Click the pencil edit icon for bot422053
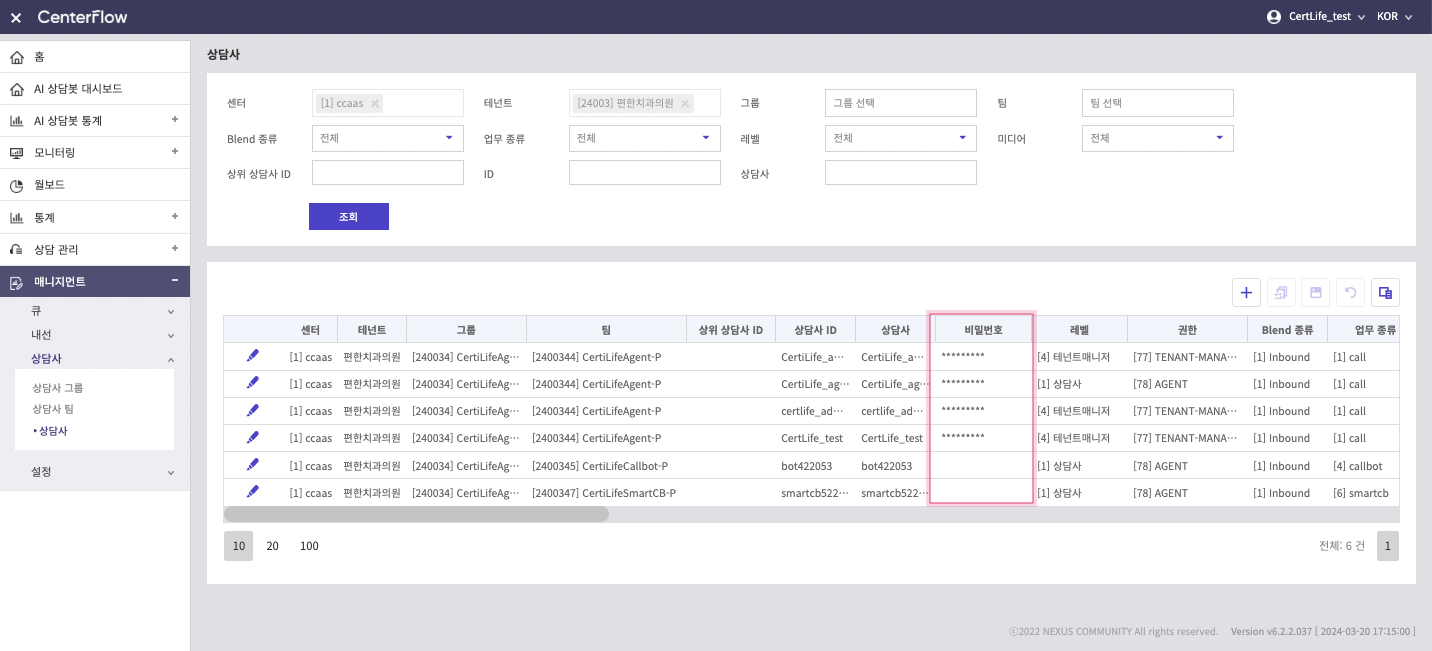Viewport: 1432px width, 651px height. pos(252,465)
